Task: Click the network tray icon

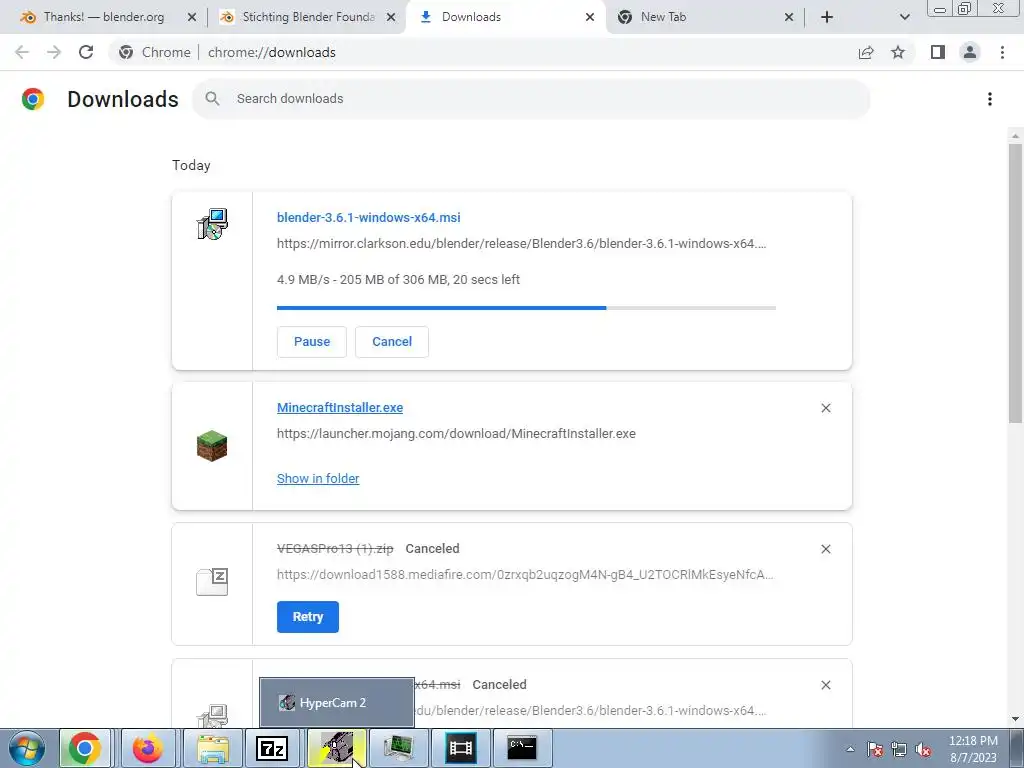Action: (x=899, y=749)
